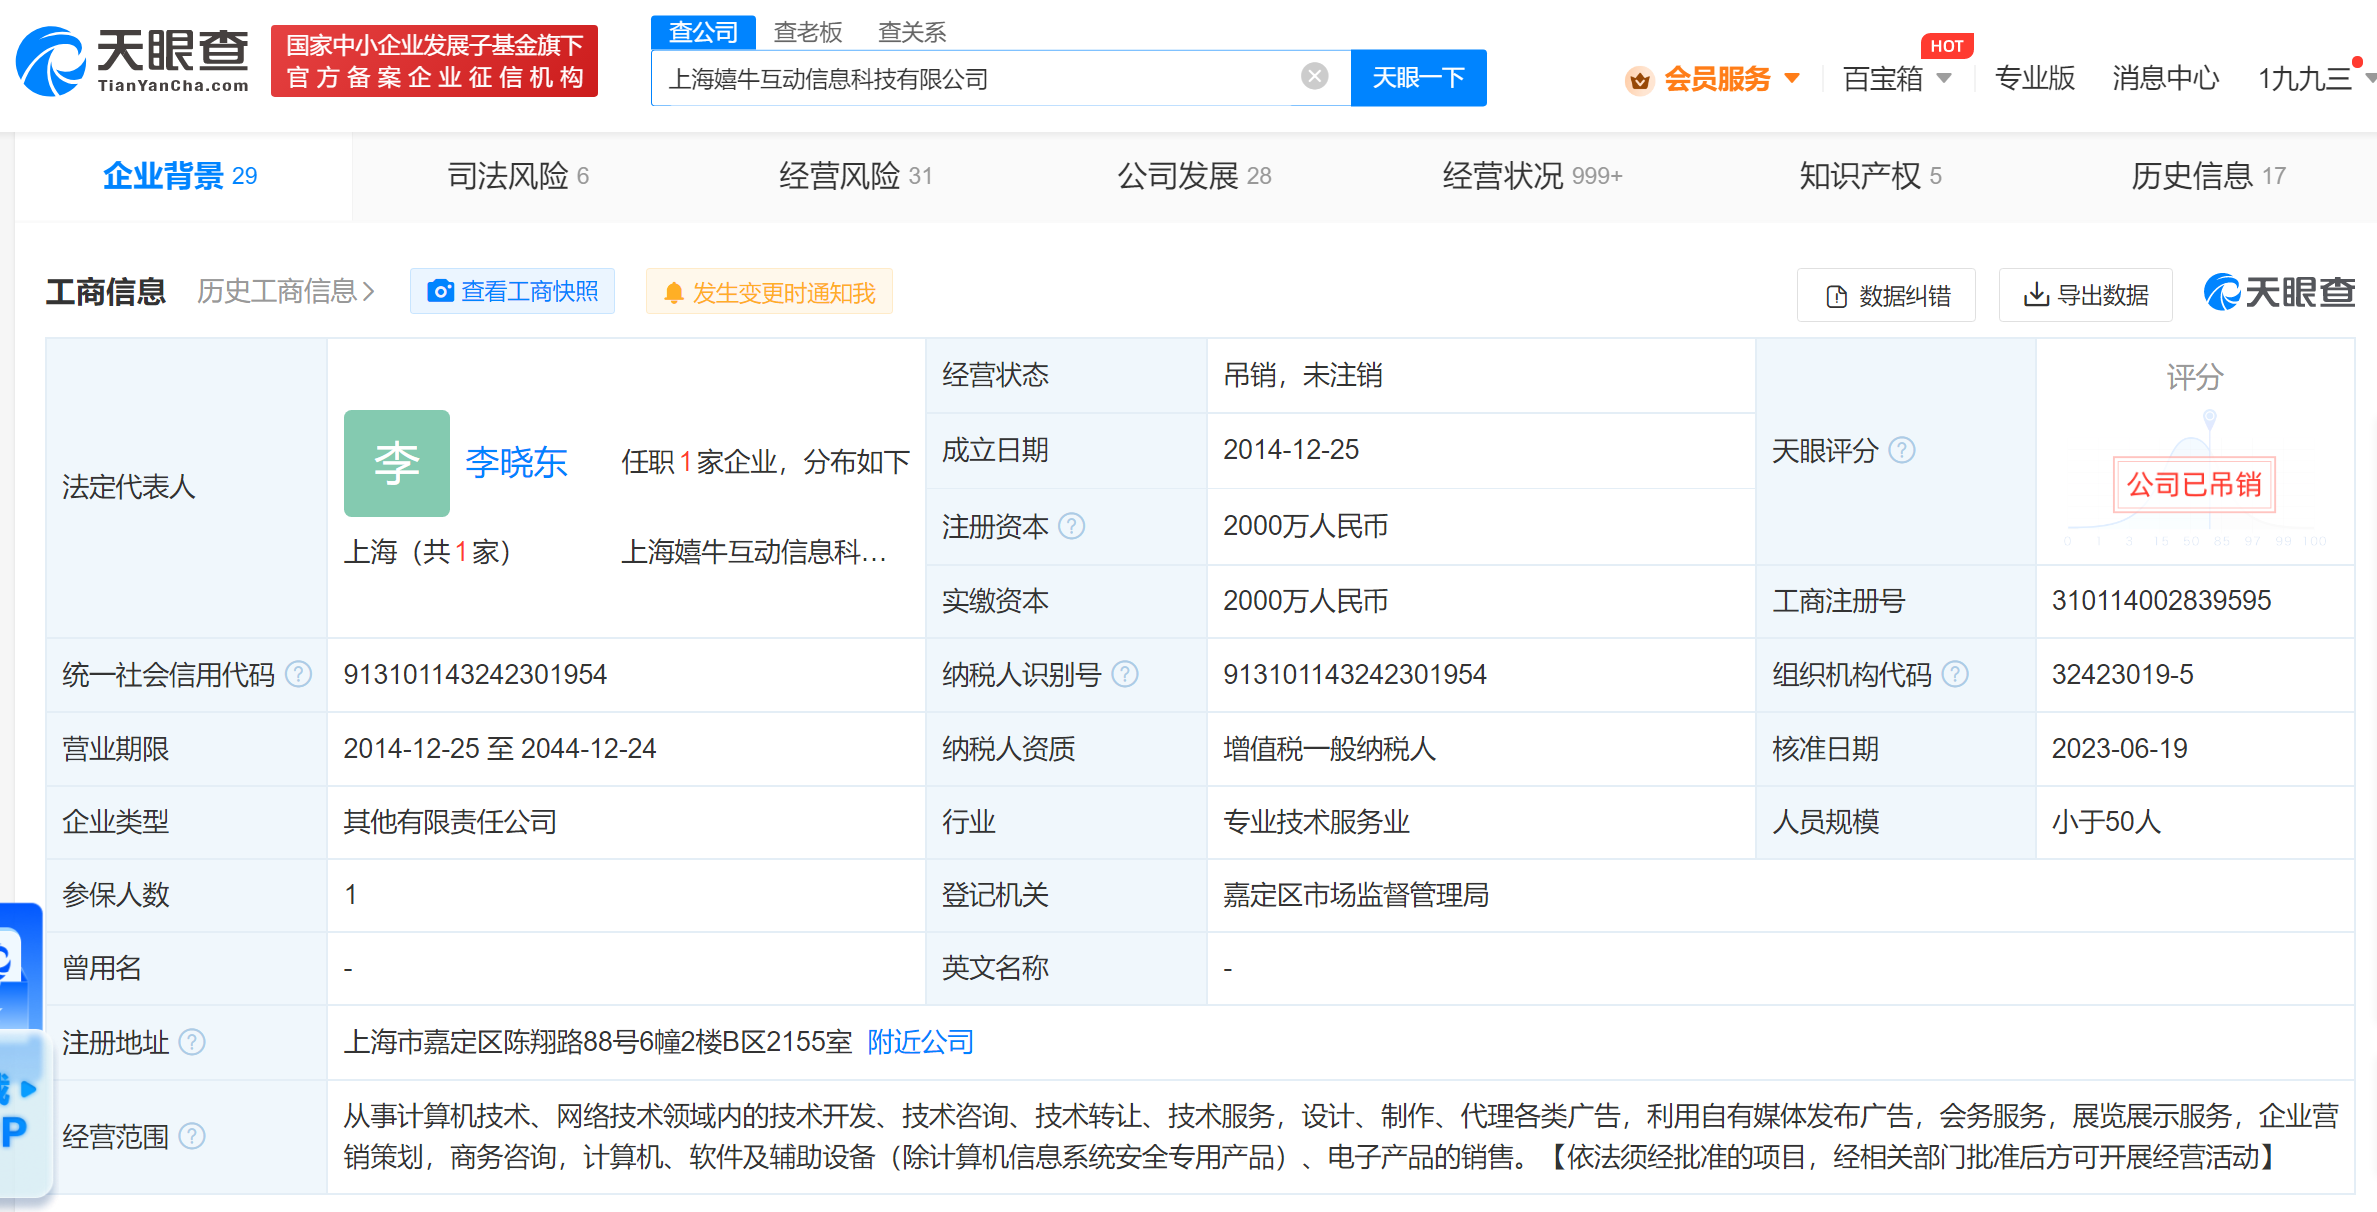Click the 数据纠错 button
Screen dimensions: 2377x1212
click(x=1886, y=295)
